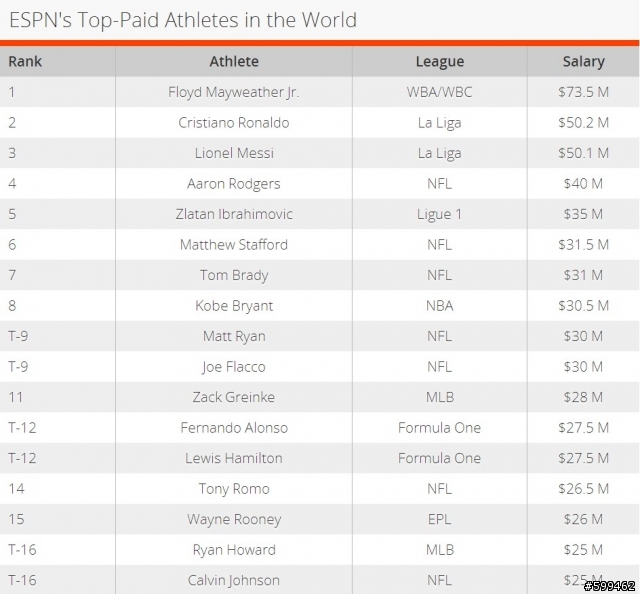
Task: Select the Athlete column header
Action: pos(234,61)
